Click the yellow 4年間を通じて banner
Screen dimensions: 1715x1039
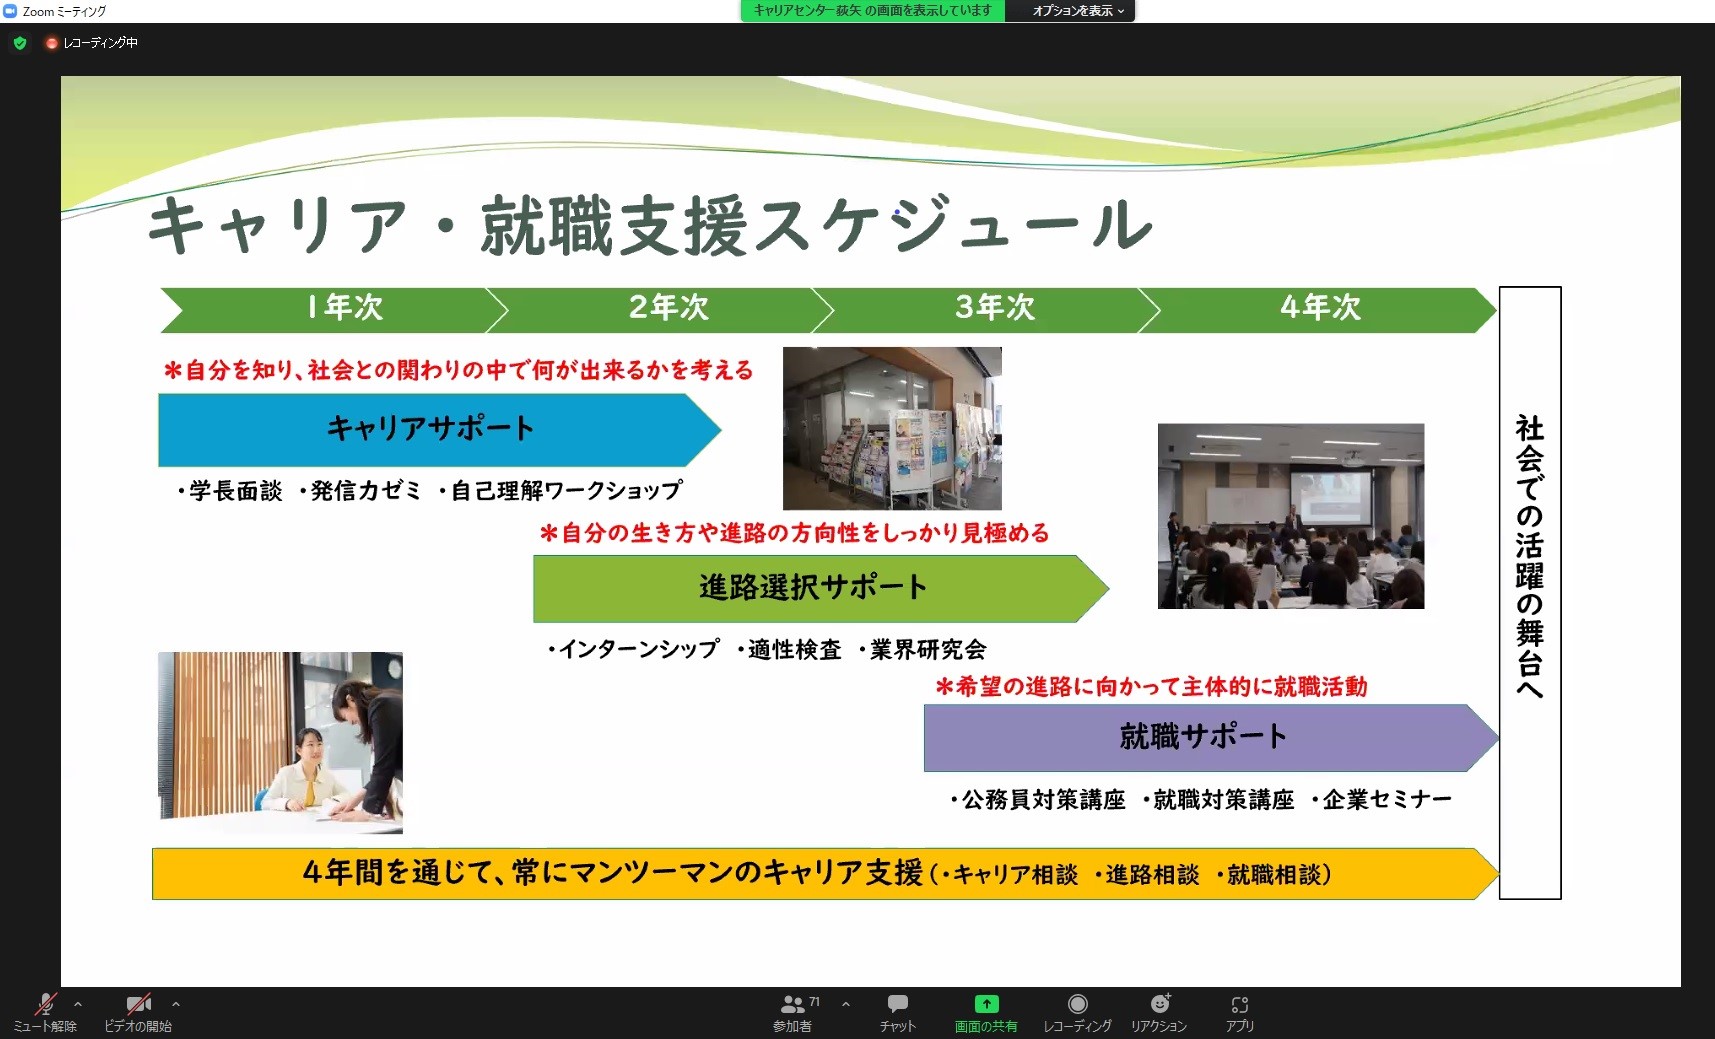coord(825,874)
